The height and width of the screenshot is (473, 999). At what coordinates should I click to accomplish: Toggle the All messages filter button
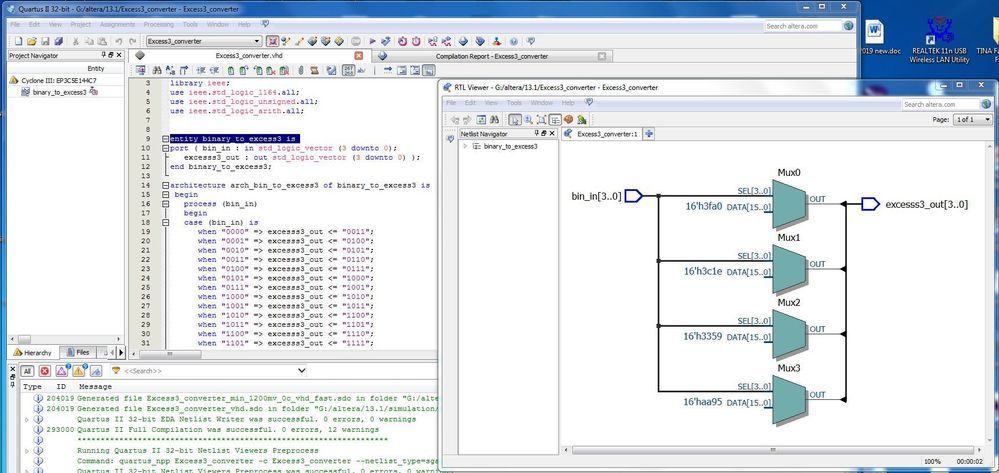[x=27, y=370]
